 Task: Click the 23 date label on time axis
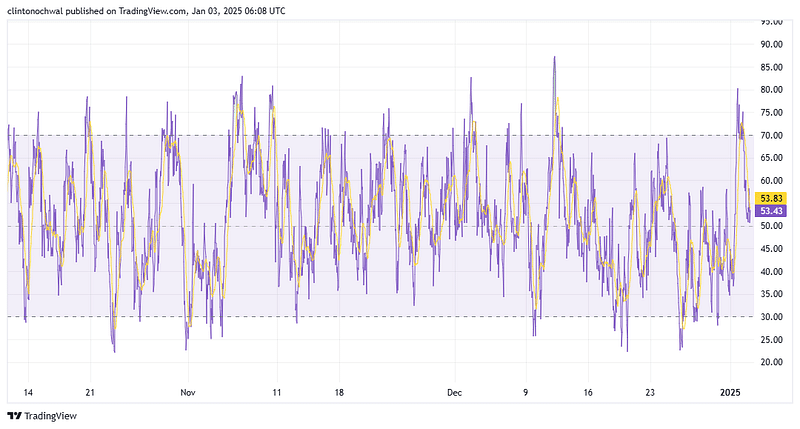[x=651, y=392]
